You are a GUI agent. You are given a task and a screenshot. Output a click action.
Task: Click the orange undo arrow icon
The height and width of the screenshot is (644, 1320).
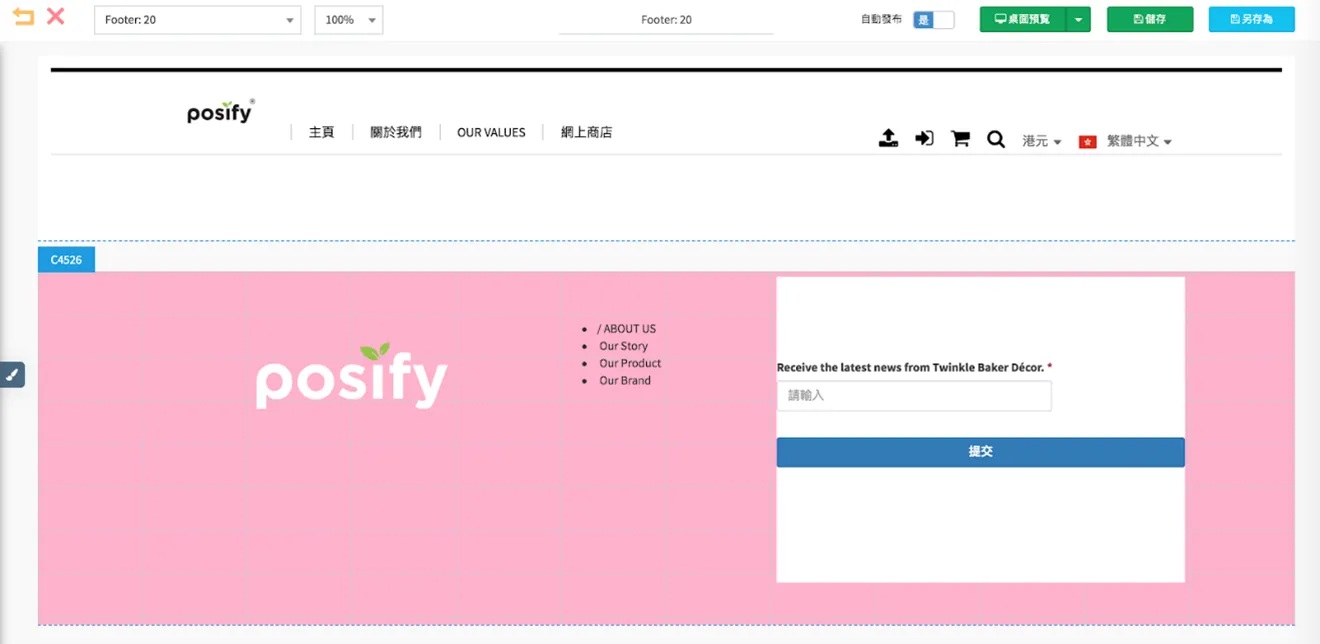[x=23, y=17]
